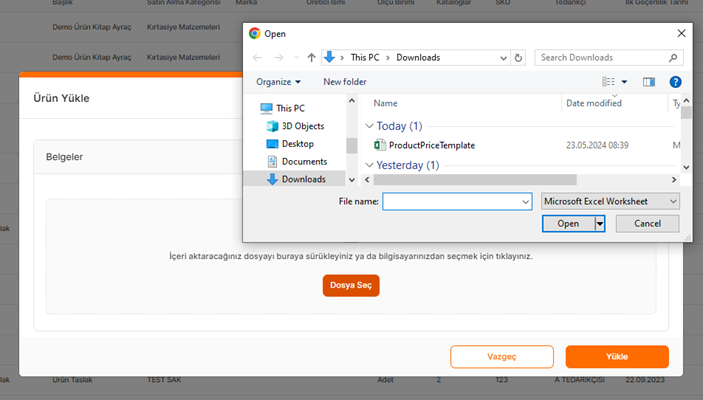The image size is (703, 400).
Task: Create a New folder
Action: [345, 82]
